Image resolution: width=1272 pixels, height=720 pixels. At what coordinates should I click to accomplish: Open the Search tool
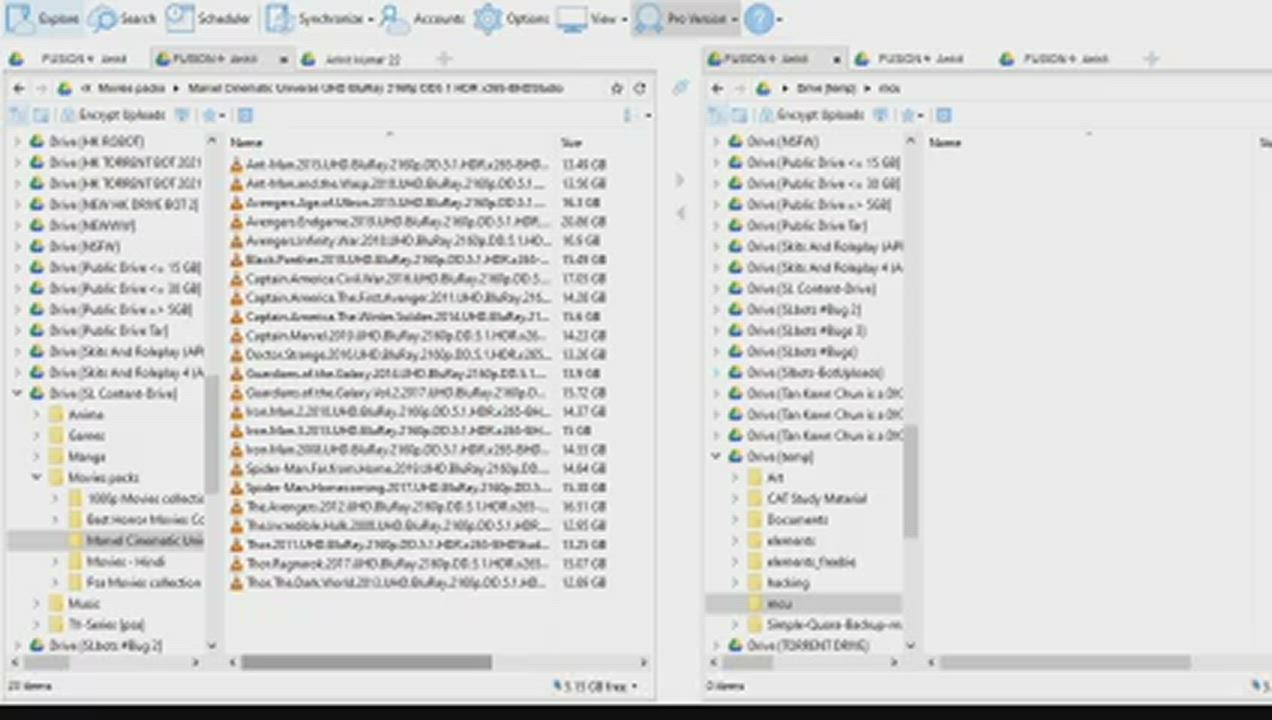(122, 18)
